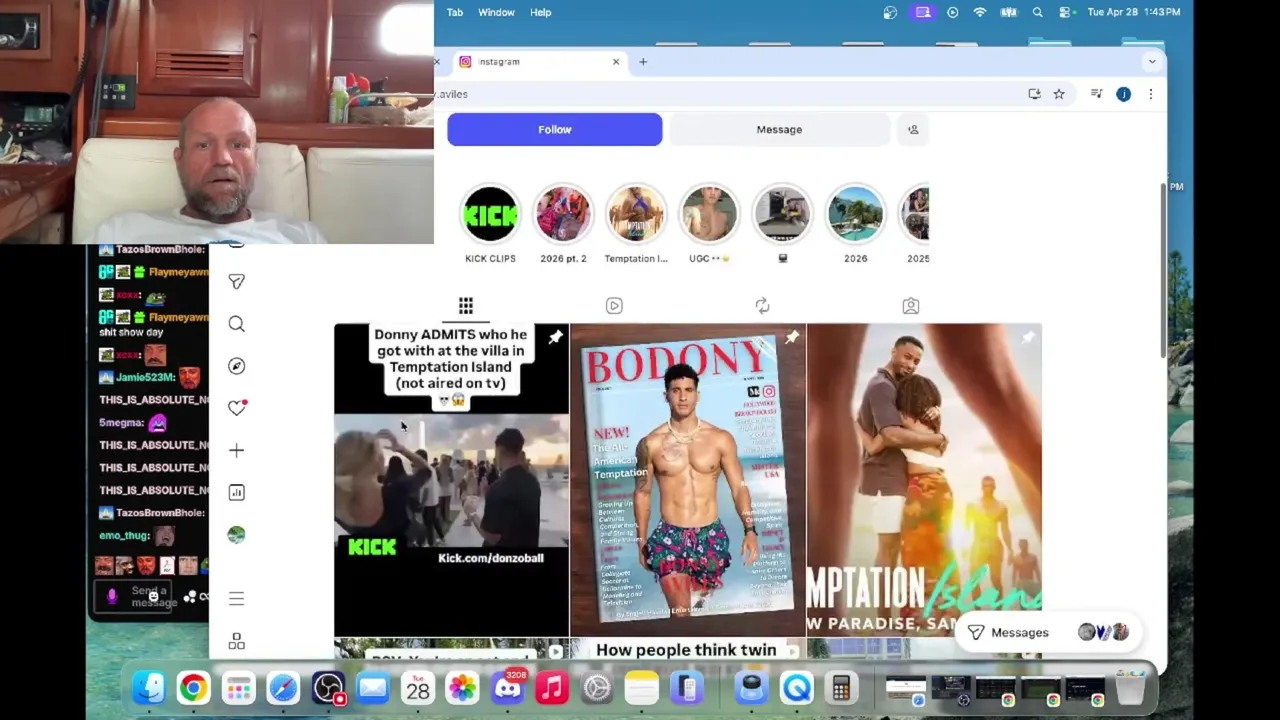This screenshot has width=1280, height=720.
Task: Click the Wi-Fi status icon
Action: [x=980, y=12]
